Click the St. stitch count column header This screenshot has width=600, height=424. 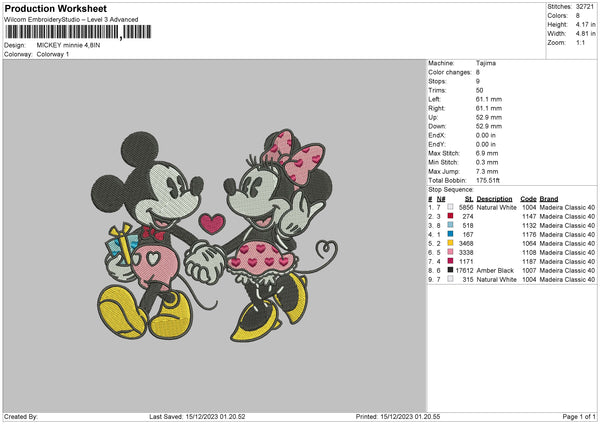(468, 198)
